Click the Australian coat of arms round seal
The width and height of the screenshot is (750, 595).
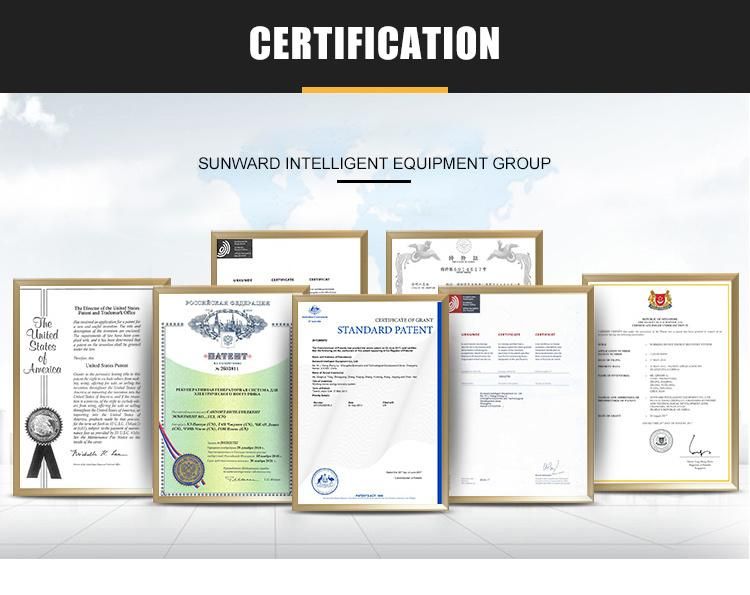[x=324, y=482]
